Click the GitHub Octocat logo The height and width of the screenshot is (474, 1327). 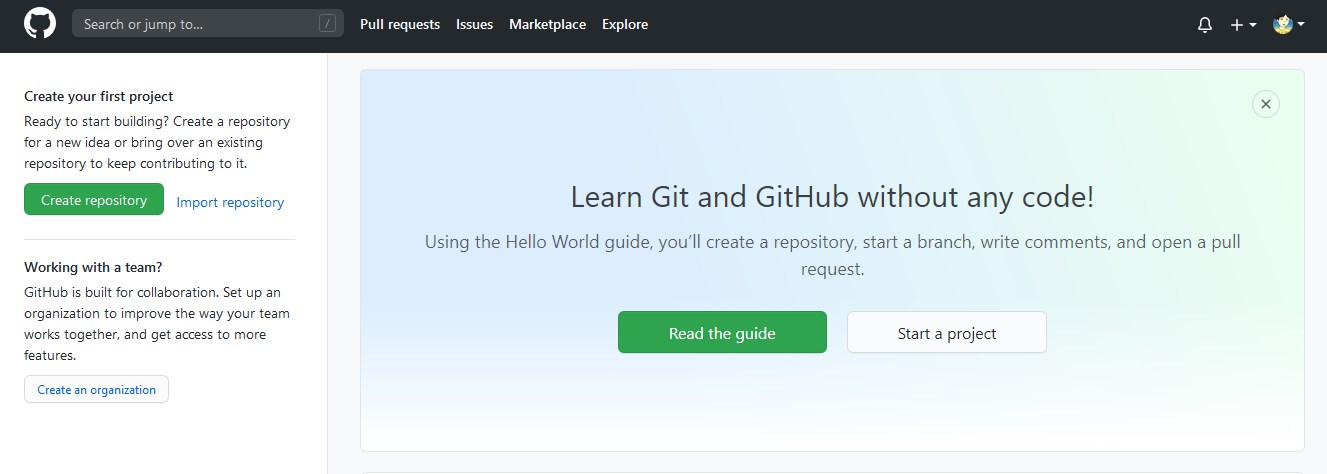coord(40,24)
